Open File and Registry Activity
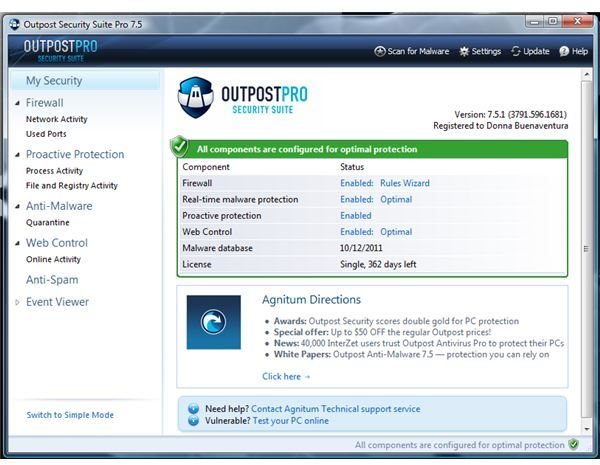Image resolution: width=600 pixels, height=465 pixels. 72,186
